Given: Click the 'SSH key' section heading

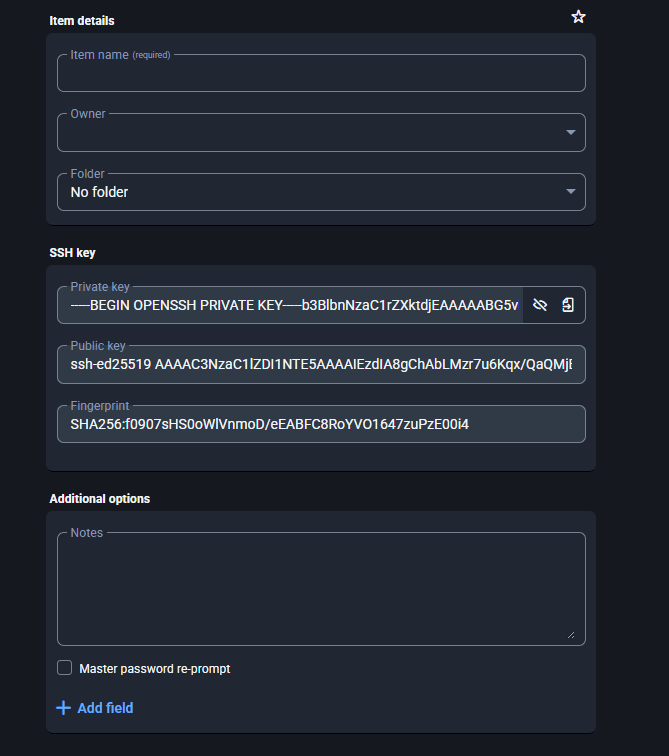Looking at the screenshot, I should [x=72, y=253].
